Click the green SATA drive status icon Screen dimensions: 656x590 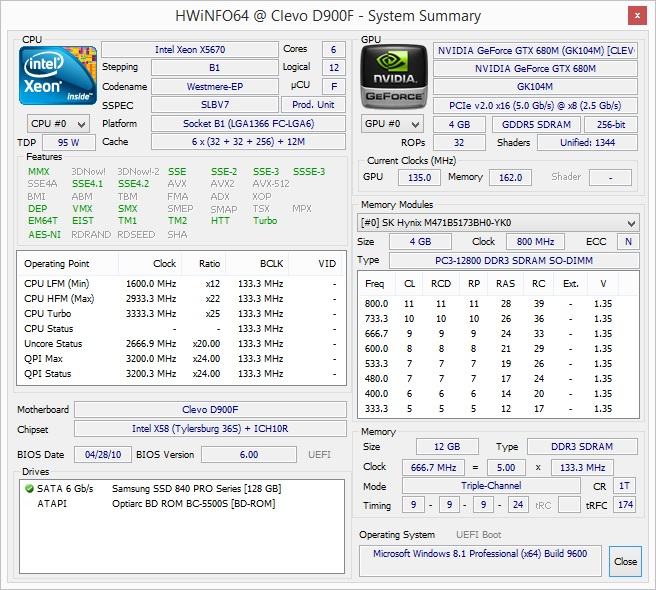coord(29,488)
